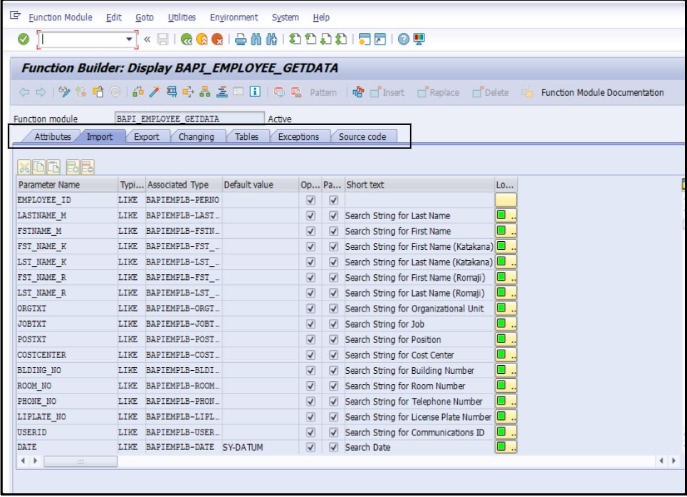687x497 pixels.
Task: Click the Where-Used List icon
Action: 188,92
